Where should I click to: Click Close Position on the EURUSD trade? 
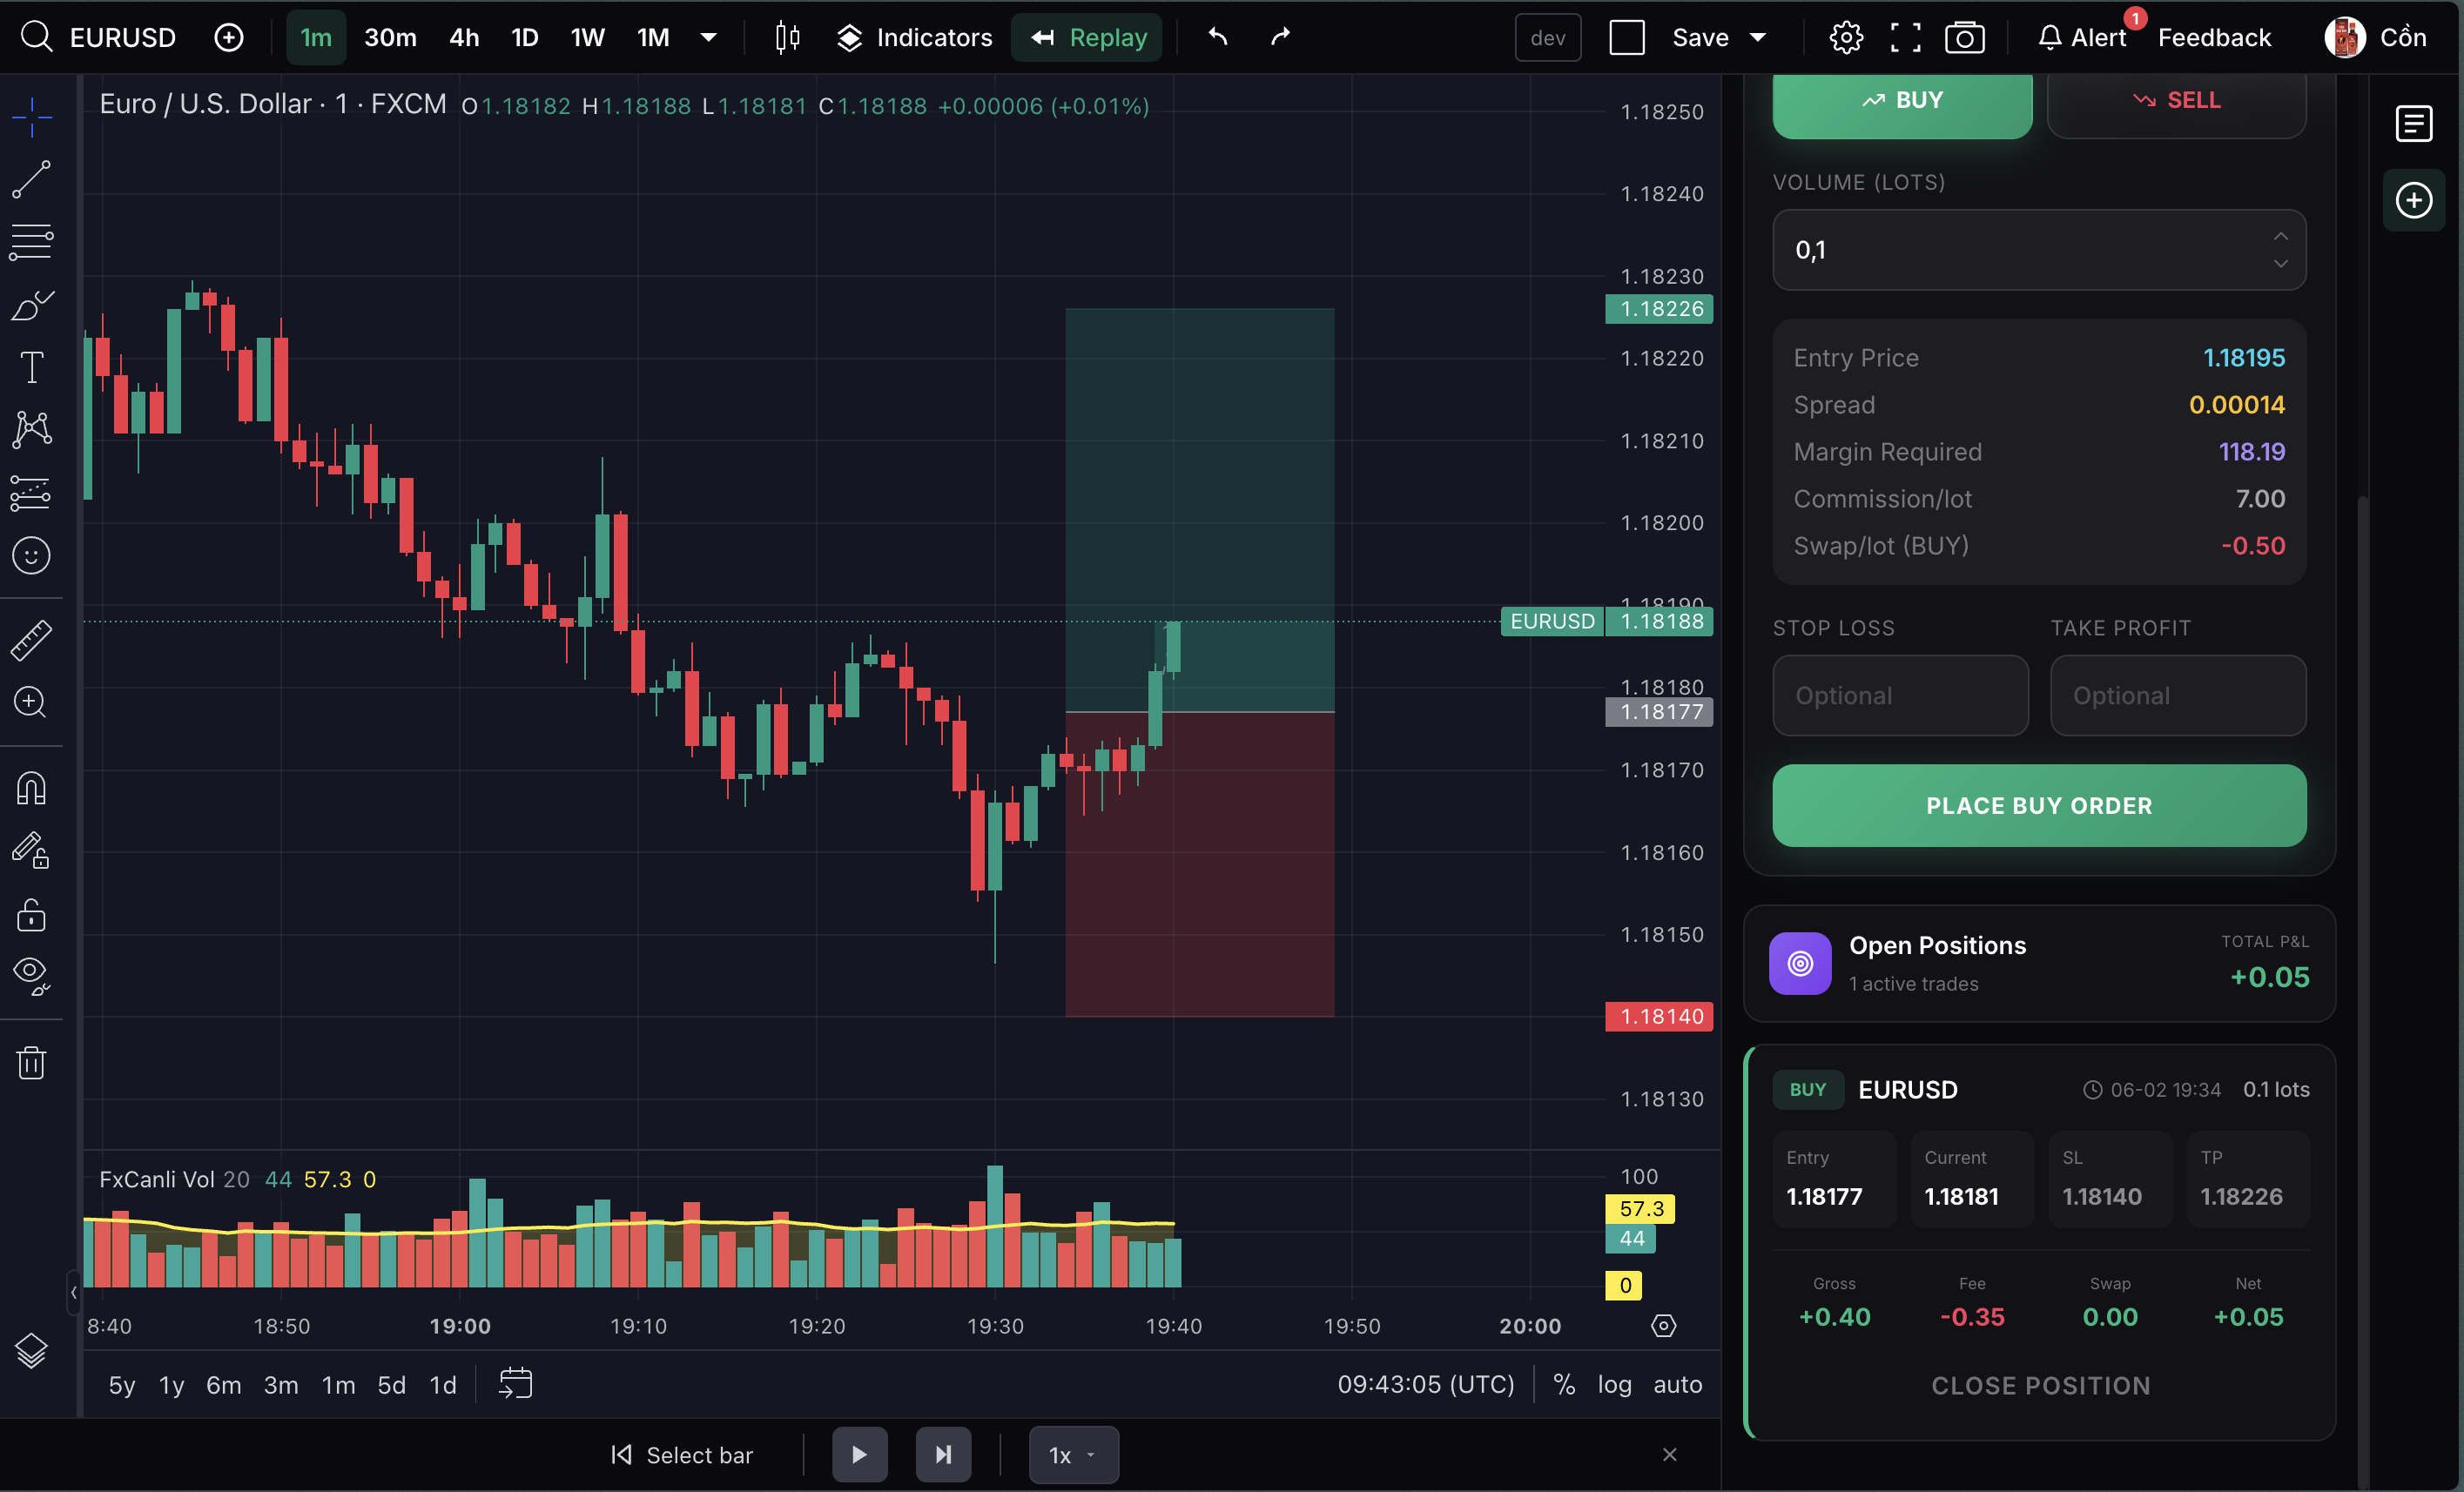pos(2039,1385)
